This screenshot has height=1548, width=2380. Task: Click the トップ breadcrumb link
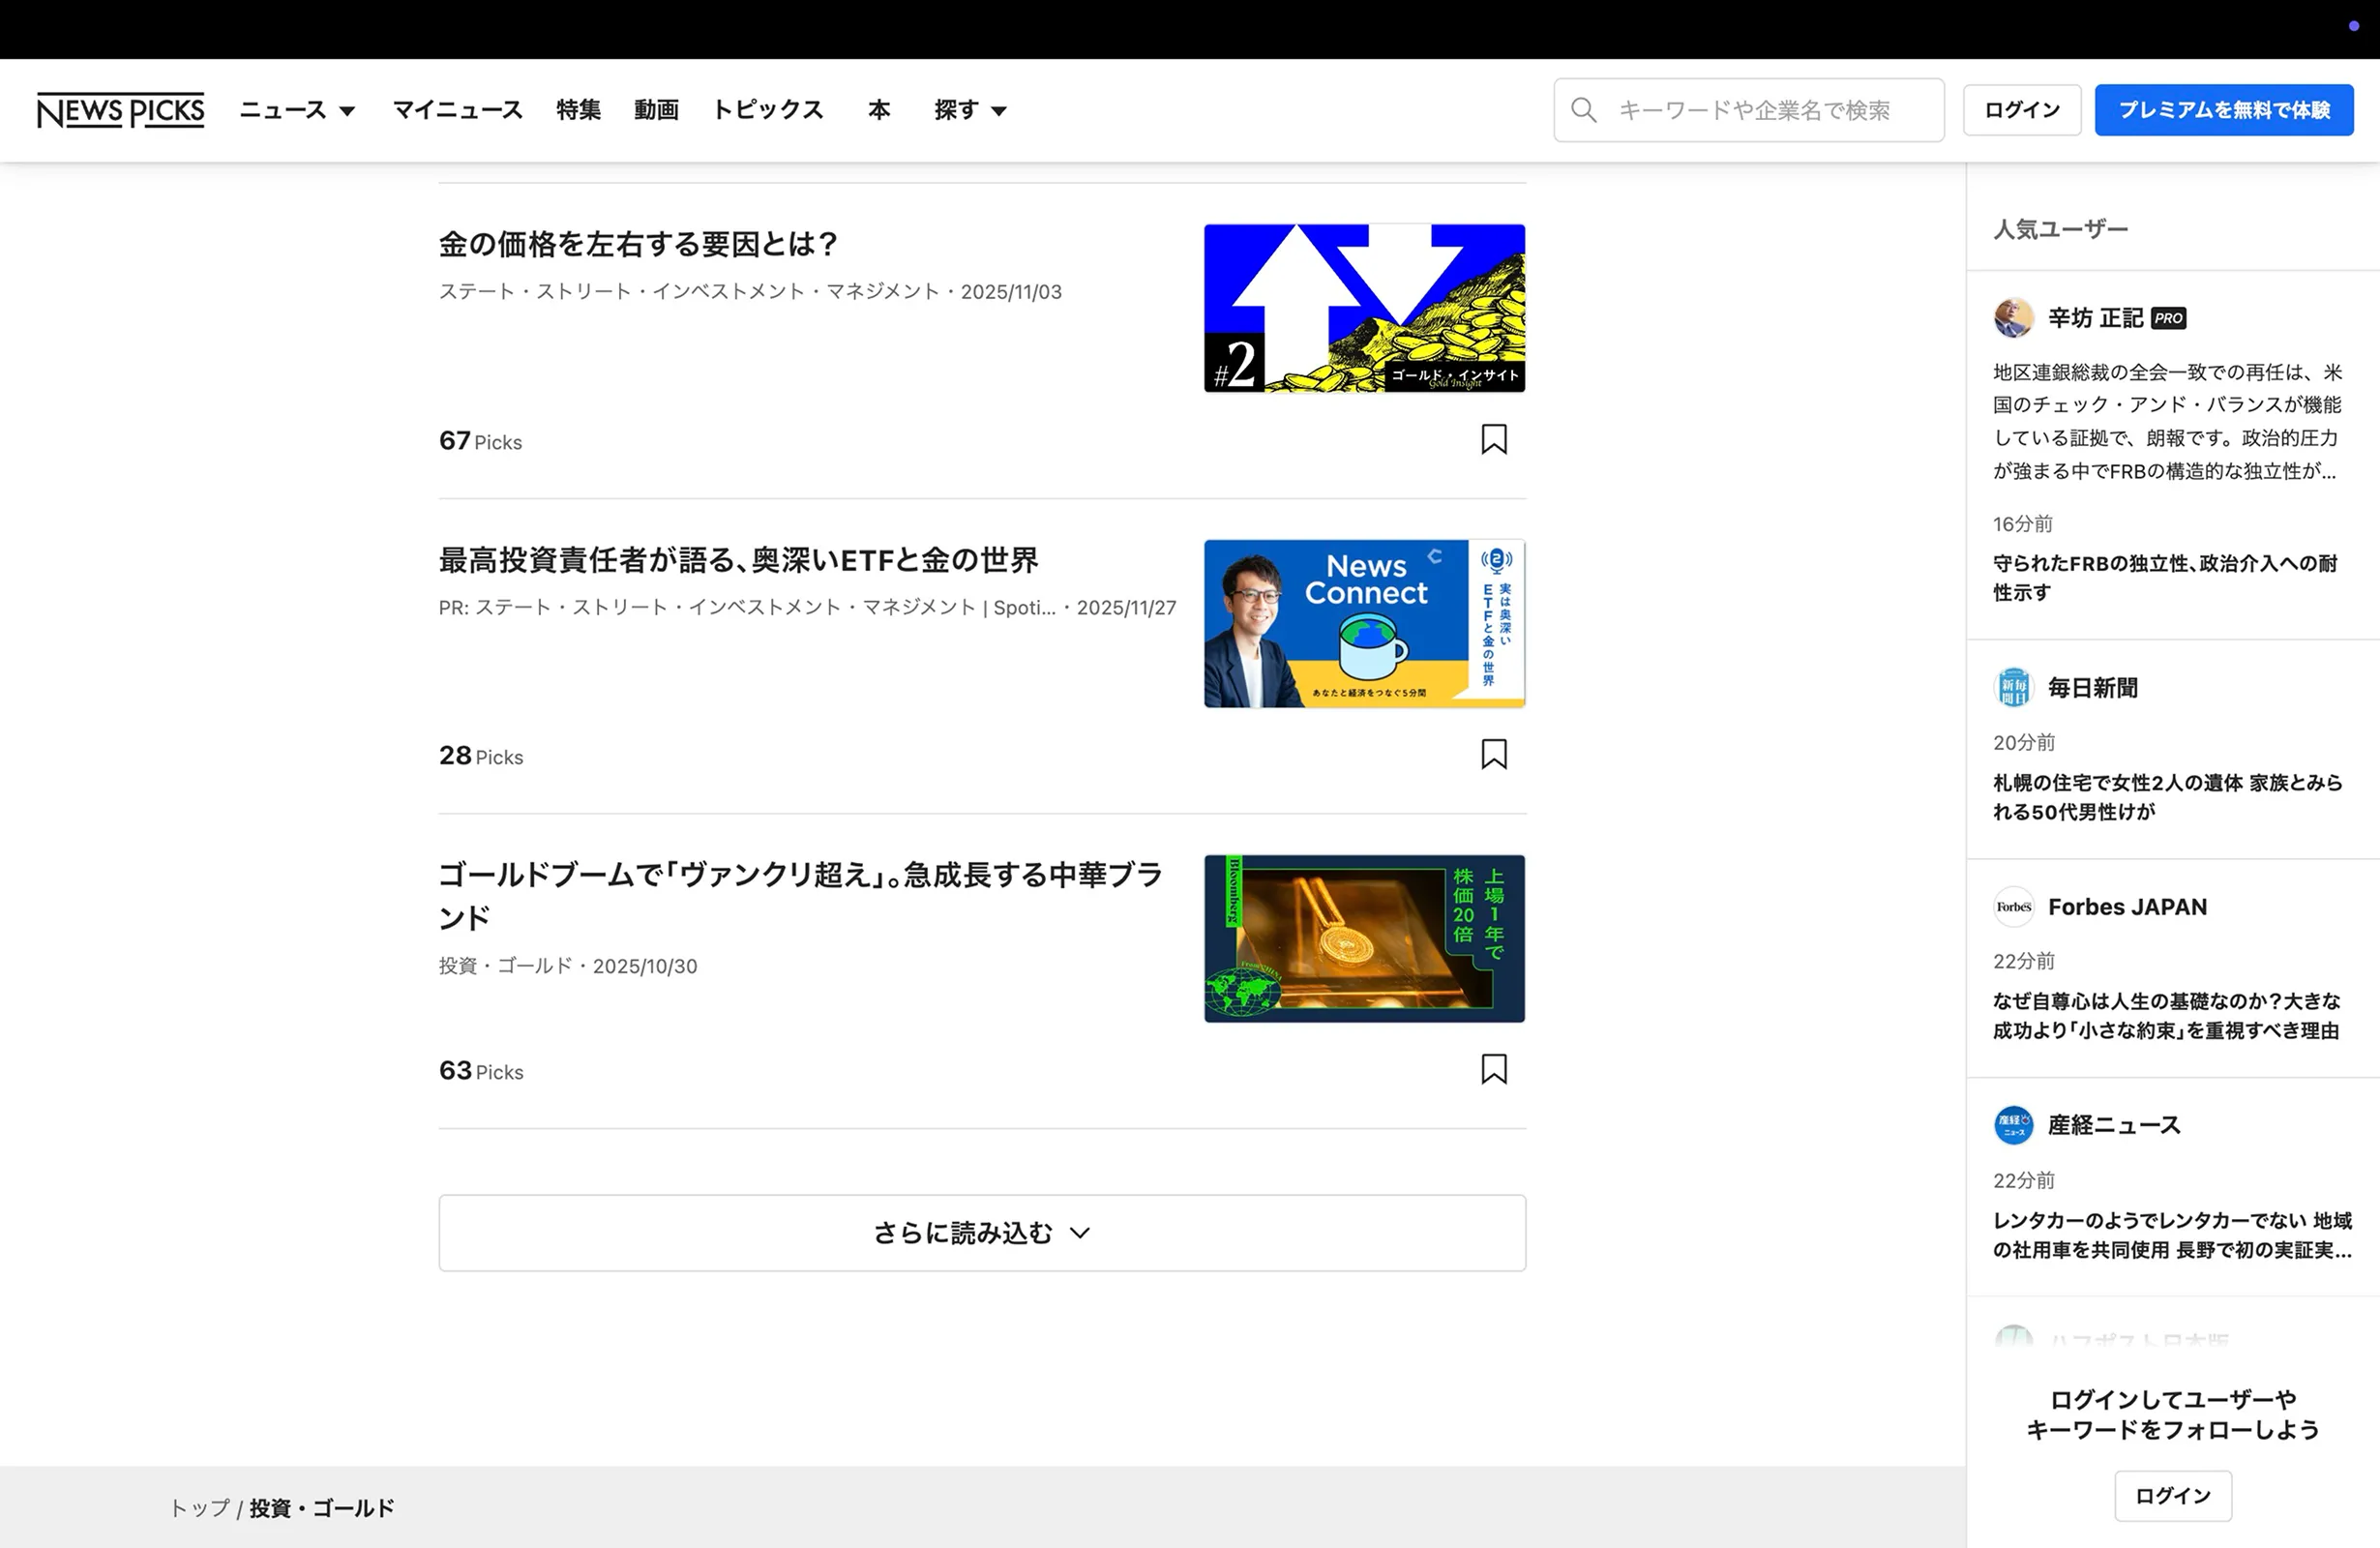tap(200, 1508)
